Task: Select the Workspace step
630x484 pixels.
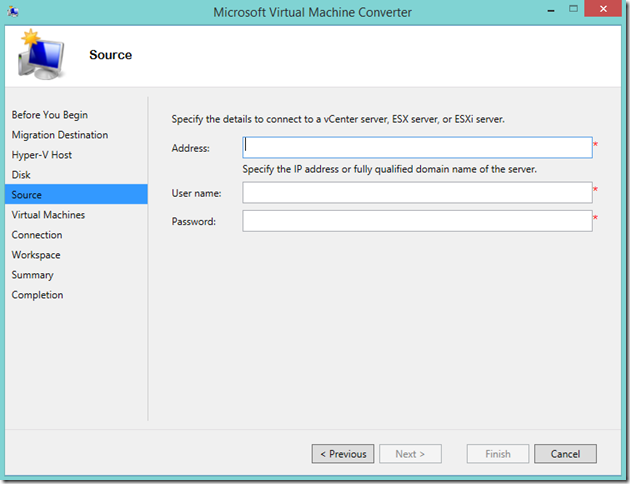Action: (x=36, y=255)
